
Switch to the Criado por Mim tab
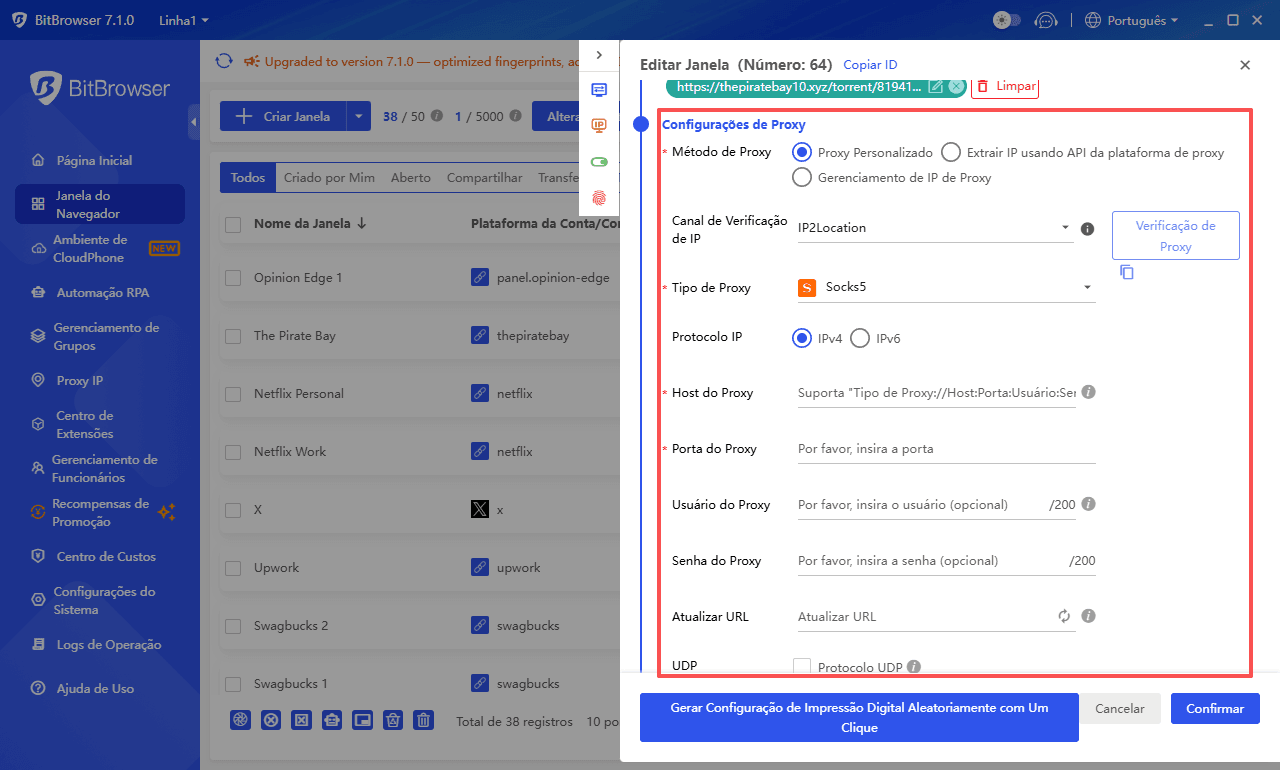click(329, 178)
